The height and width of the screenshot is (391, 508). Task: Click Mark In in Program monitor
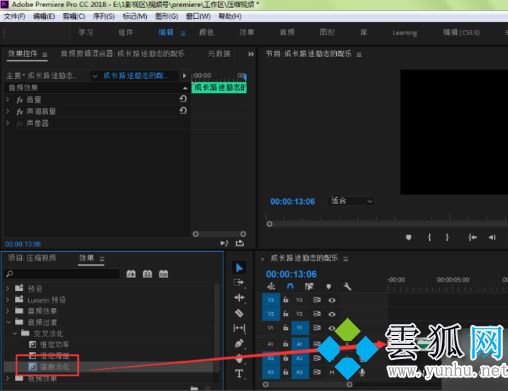[x=429, y=237]
